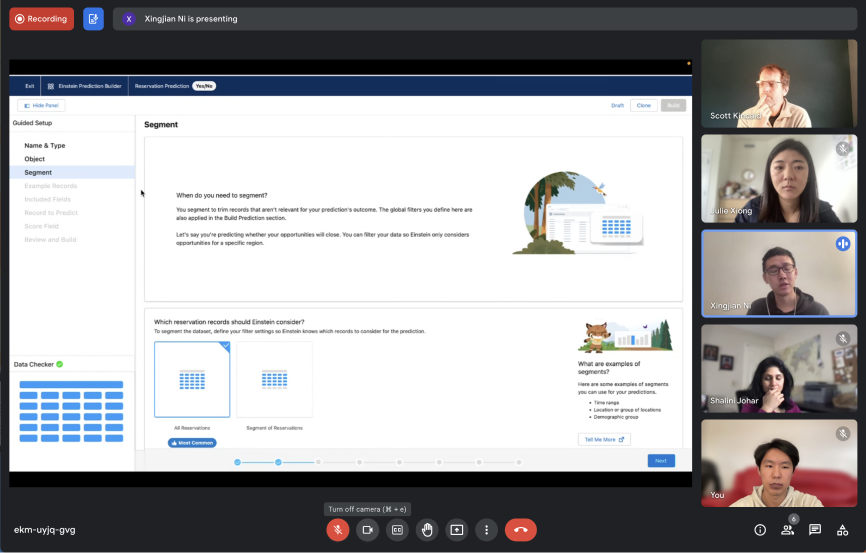This screenshot has height=553, width=866.
Task: Open the blue notes icon beside Recording
Action: 93,19
